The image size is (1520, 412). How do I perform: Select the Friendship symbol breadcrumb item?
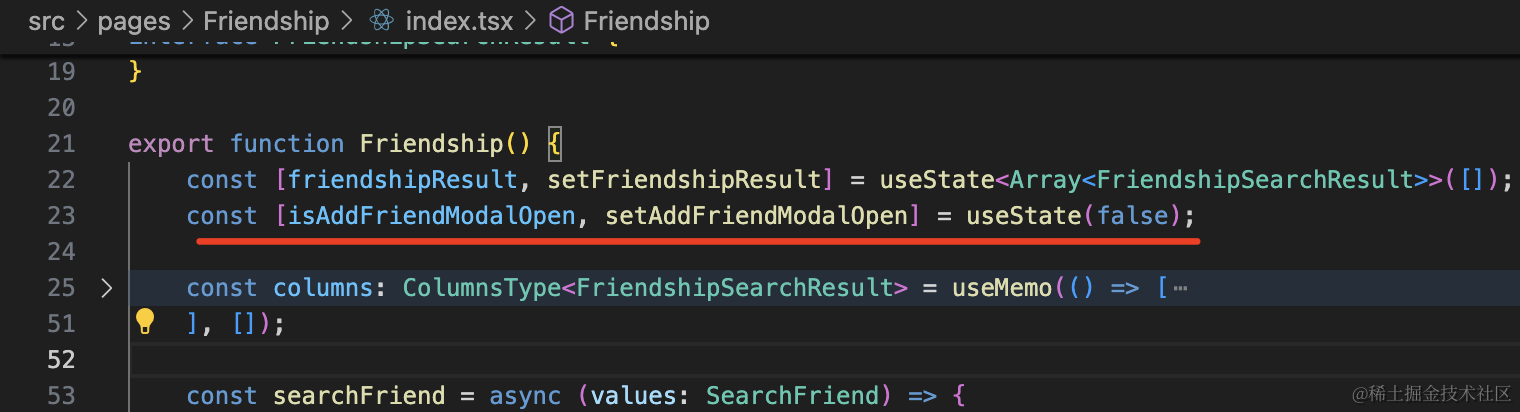(x=646, y=20)
